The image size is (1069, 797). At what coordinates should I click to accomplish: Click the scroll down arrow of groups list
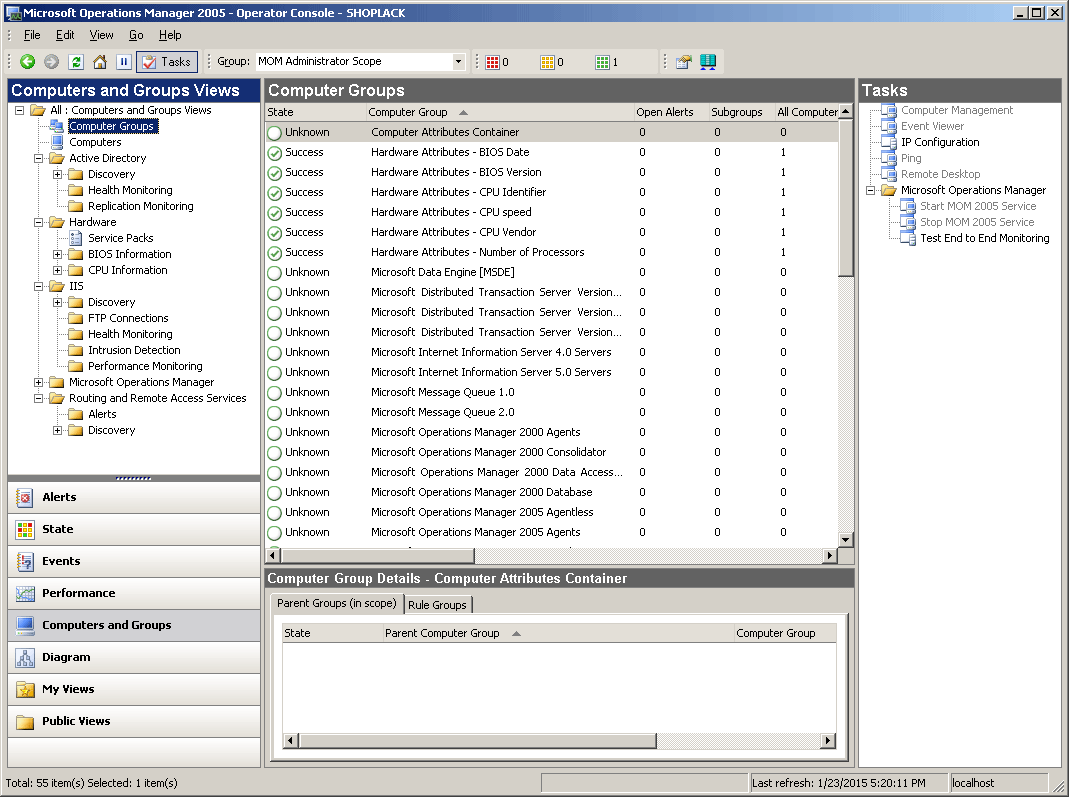(845, 540)
